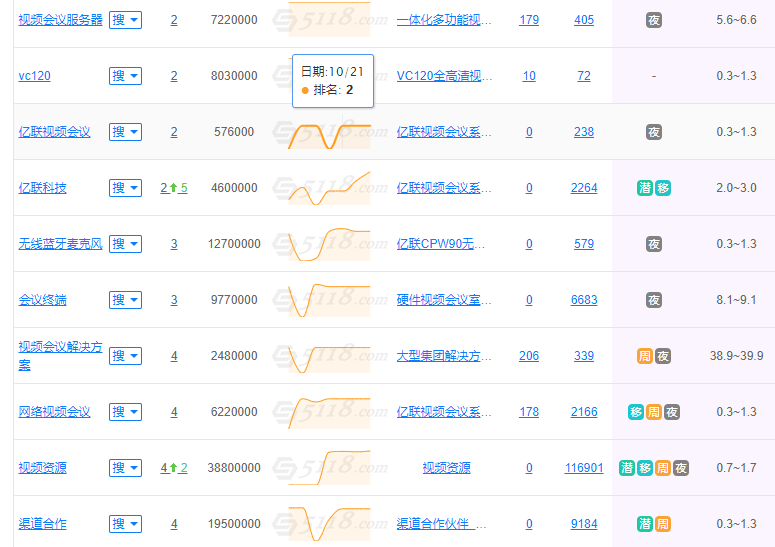Image resolution: width=775 pixels, height=547 pixels.
Task: Click 夜 badge in 视频会议解决方案 row
Action: tap(663, 356)
